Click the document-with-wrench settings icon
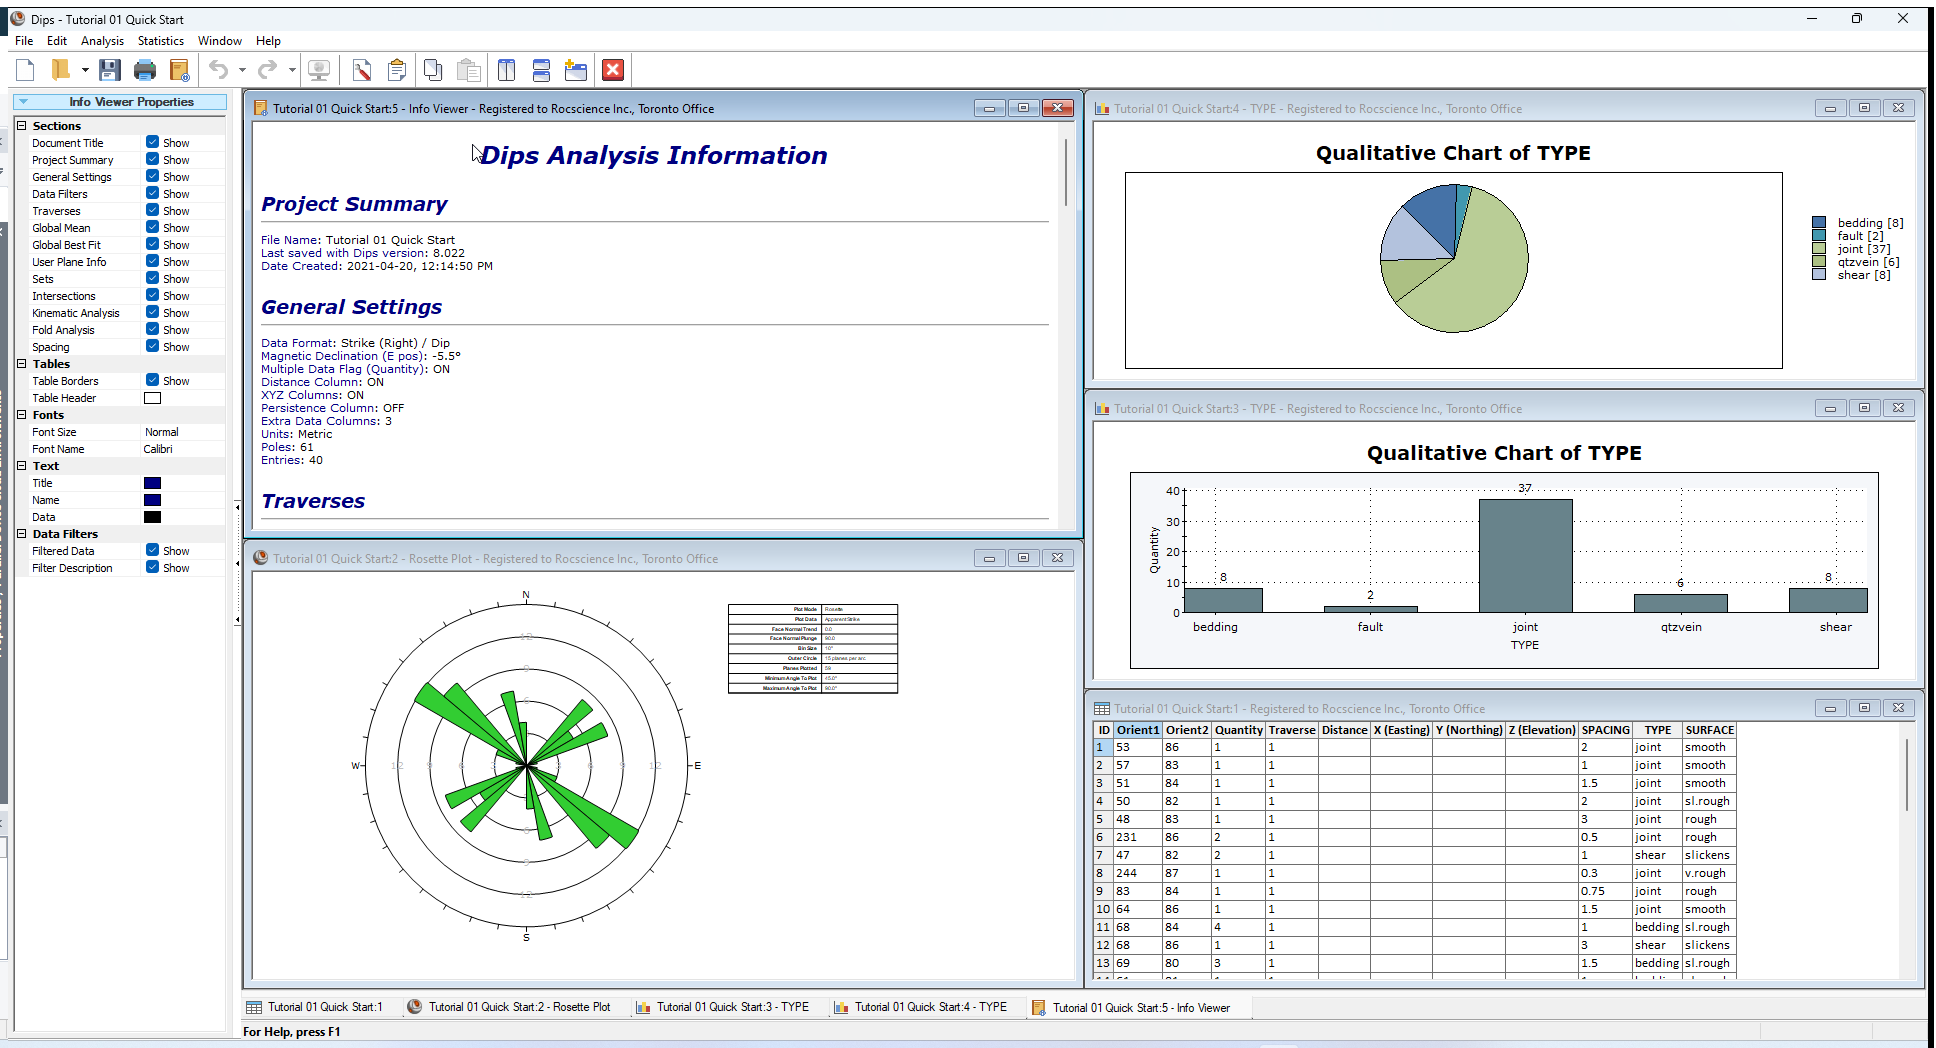 362,70
